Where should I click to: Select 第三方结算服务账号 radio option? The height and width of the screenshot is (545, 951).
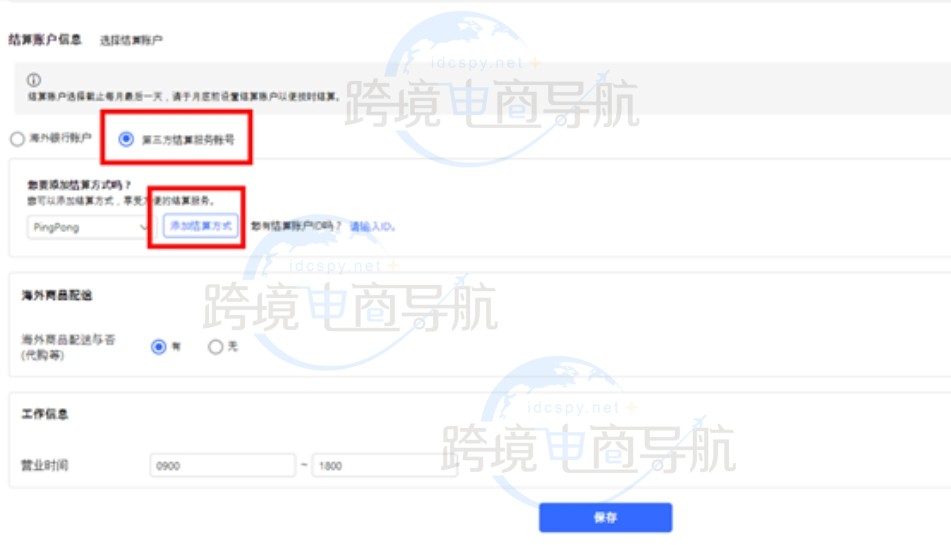click(126, 139)
